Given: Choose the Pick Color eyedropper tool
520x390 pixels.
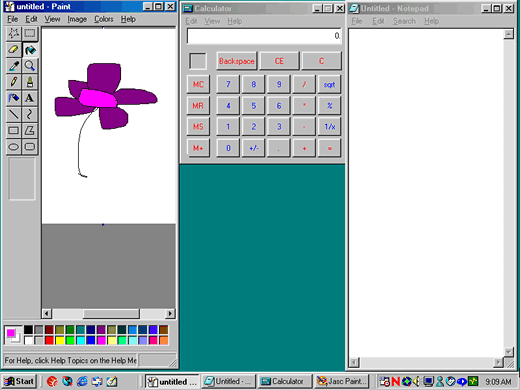Looking at the screenshot, I should coord(13,66).
